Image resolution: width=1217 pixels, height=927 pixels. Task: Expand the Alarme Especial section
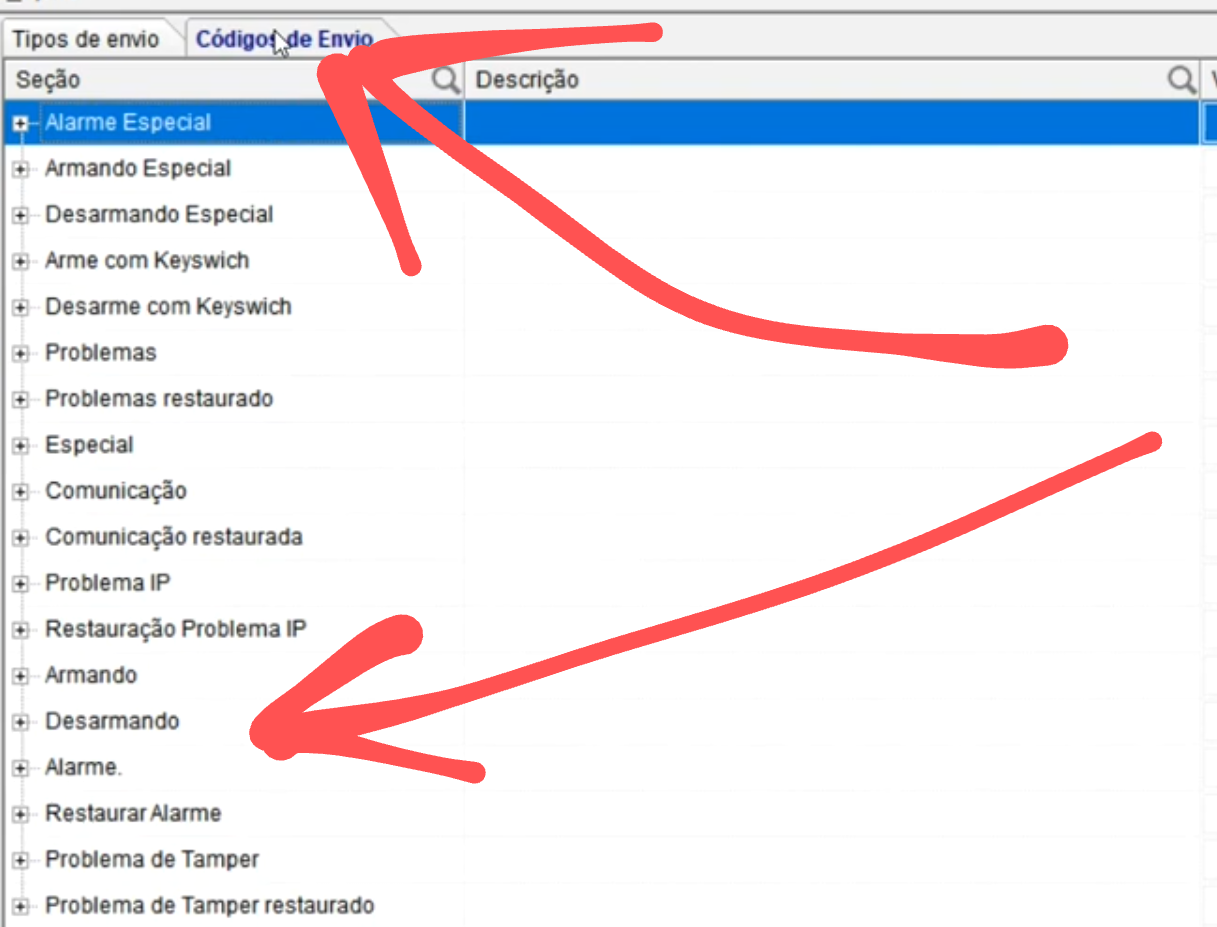20,123
